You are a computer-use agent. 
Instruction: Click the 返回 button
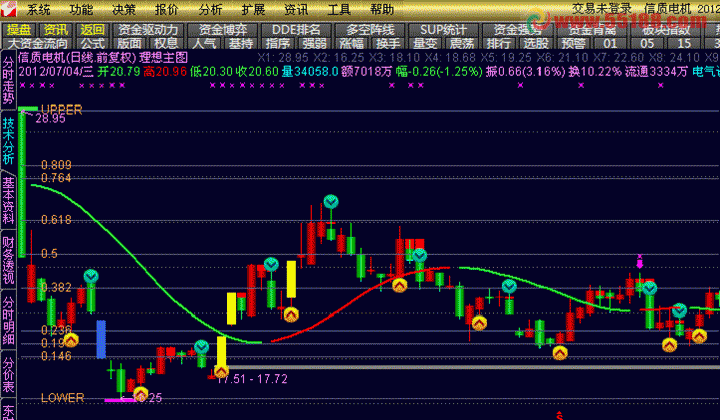[93, 30]
